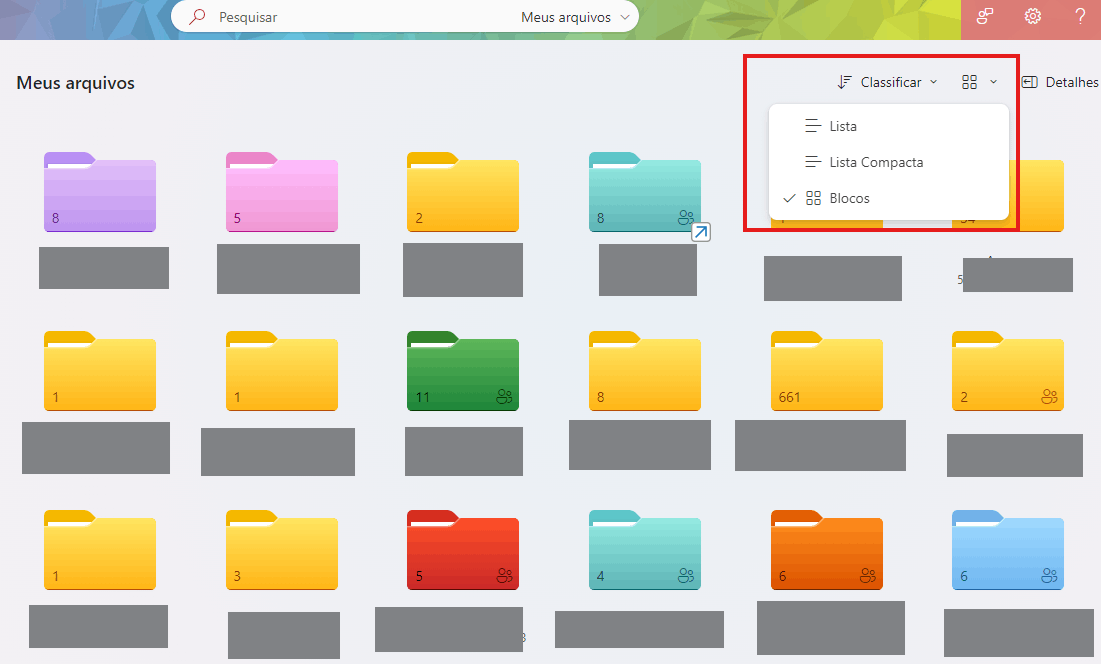The width and height of the screenshot is (1101, 664).
Task: Click the magnifying glass search icon
Action: point(197,16)
